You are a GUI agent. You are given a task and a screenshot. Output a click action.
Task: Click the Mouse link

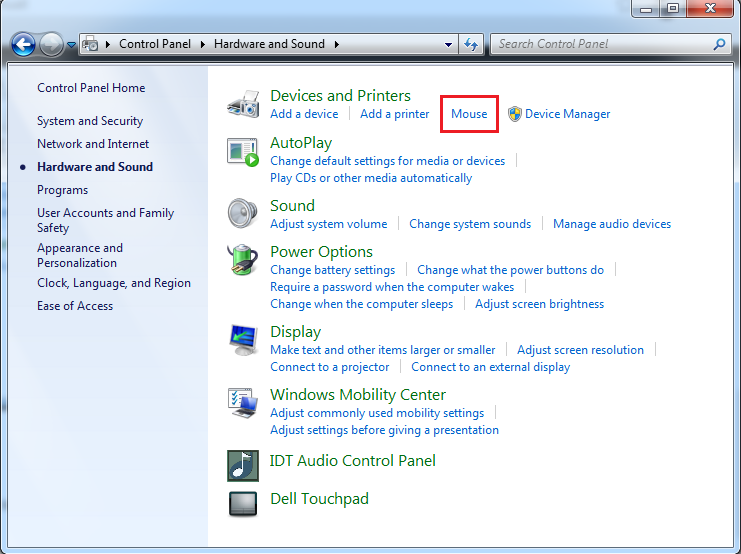point(469,114)
